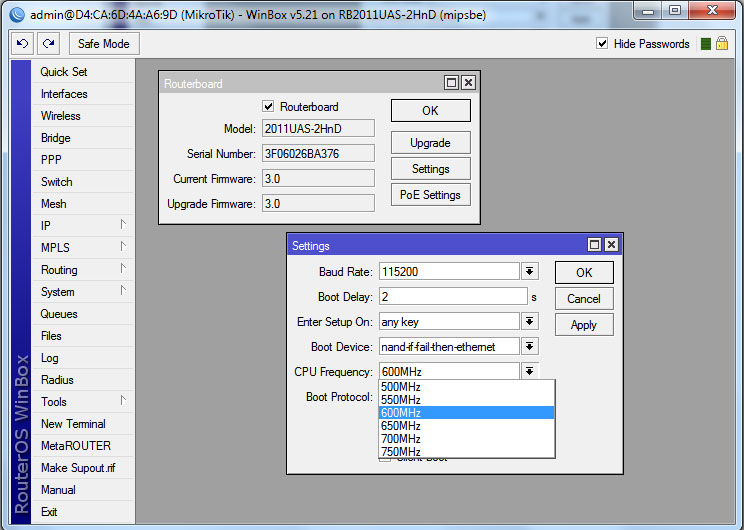
Task: Toggle the Hide Passwords checkbox
Action: [x=602, y=44]
